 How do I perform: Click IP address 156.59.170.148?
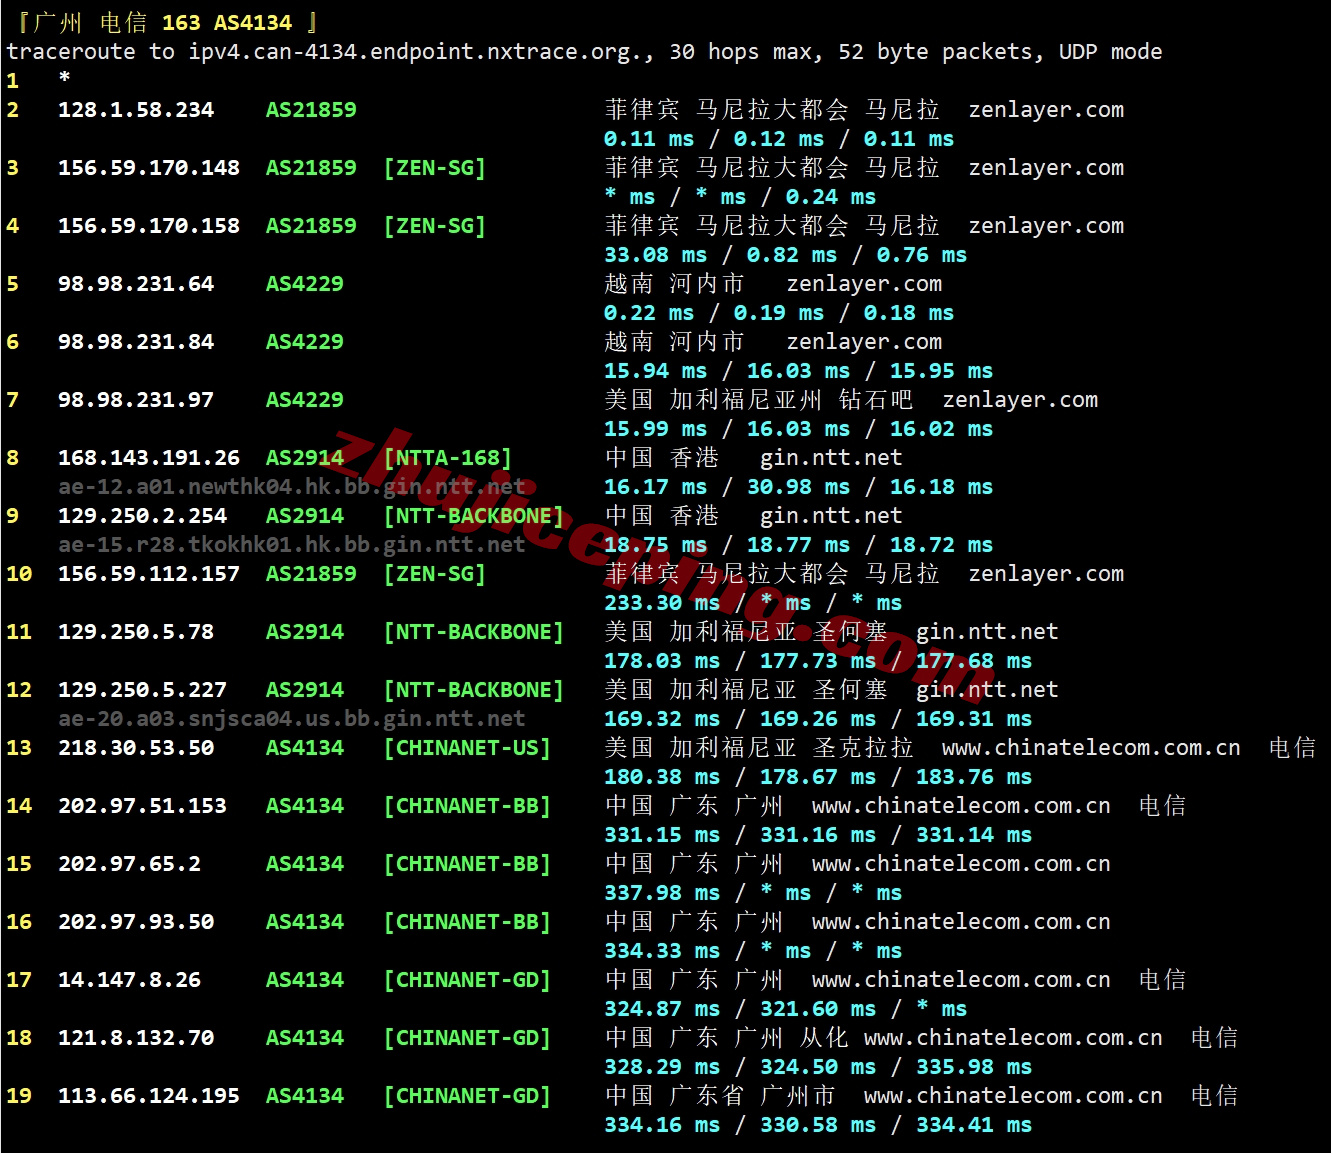pyautogui.click(x=149, y=168)
